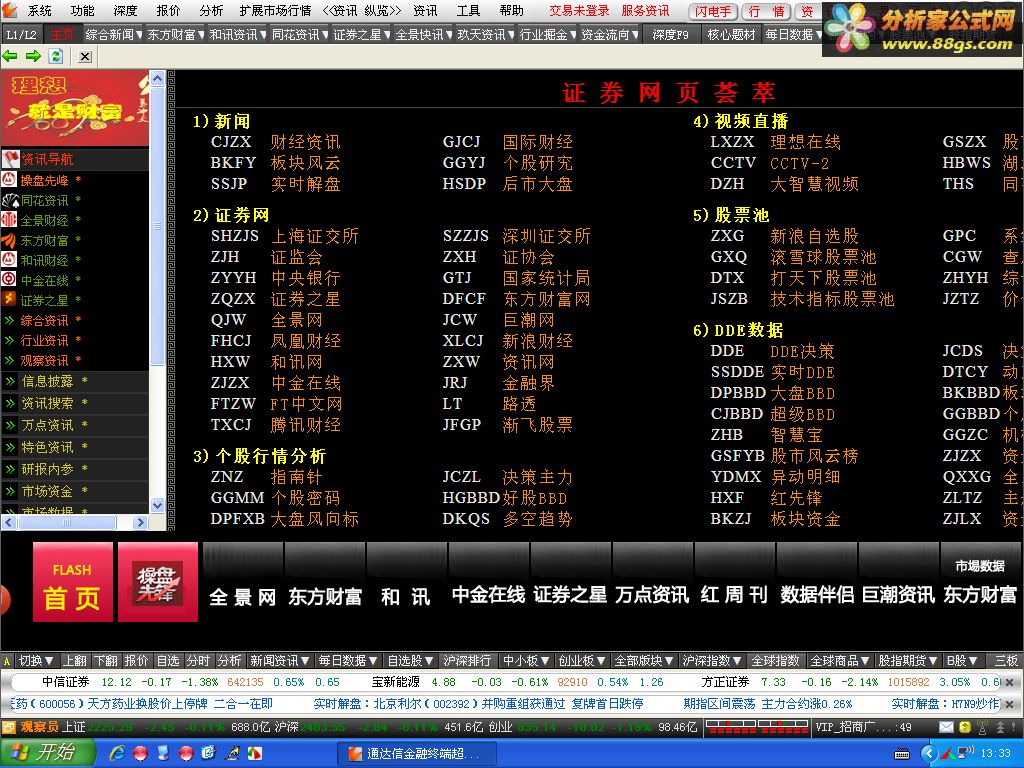
Task: Close the browser panel with the X icon
Action: tap(85, 57)
